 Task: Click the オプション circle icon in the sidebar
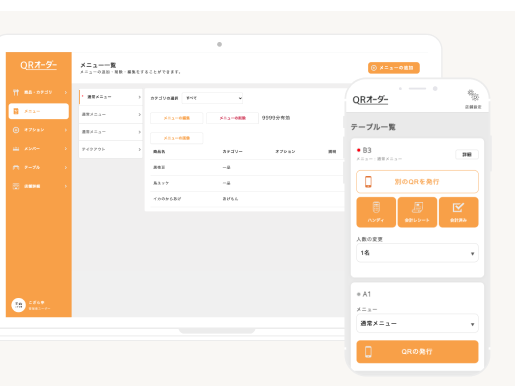pos(16,130)
